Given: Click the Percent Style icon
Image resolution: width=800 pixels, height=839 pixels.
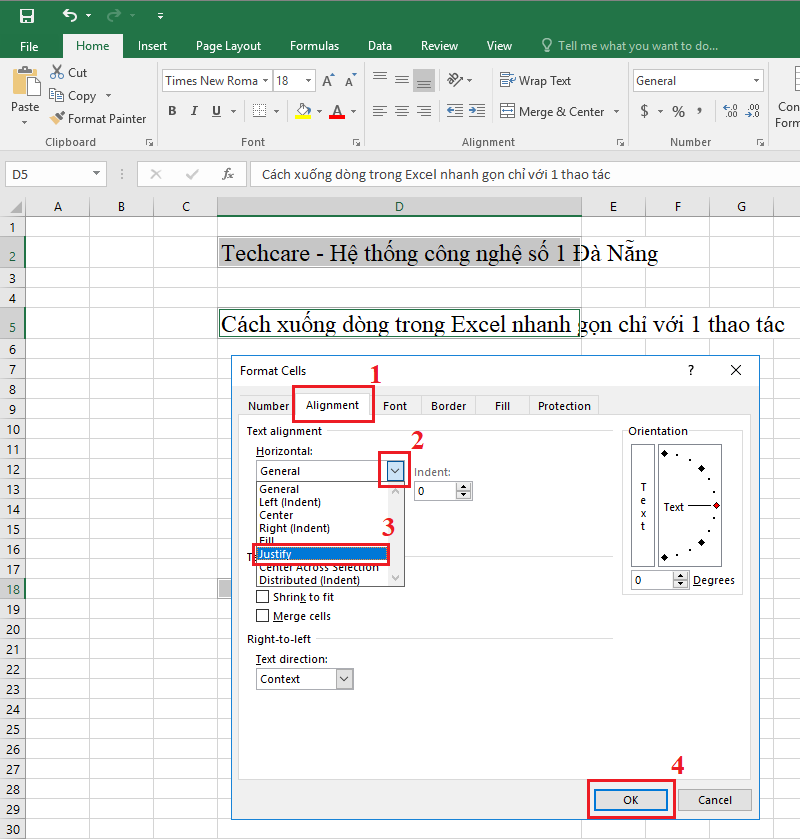Looking at the screenshot, I should click(676, 110).
